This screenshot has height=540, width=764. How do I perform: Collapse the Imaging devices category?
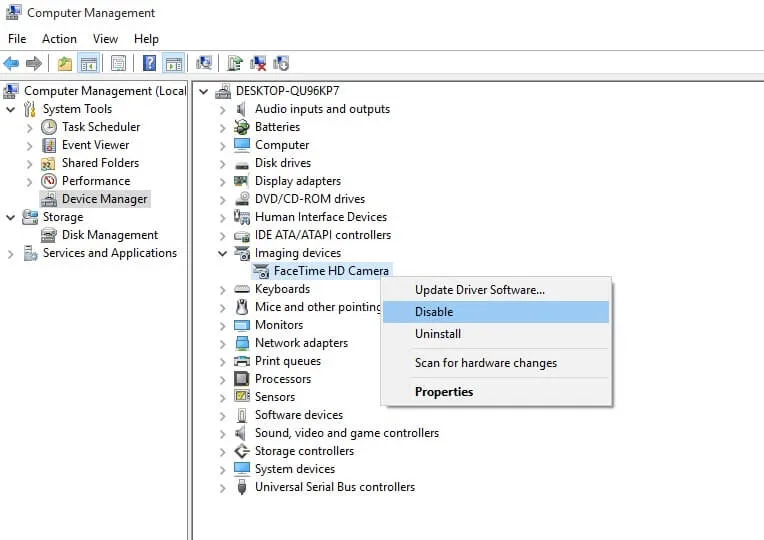[223, 253]
